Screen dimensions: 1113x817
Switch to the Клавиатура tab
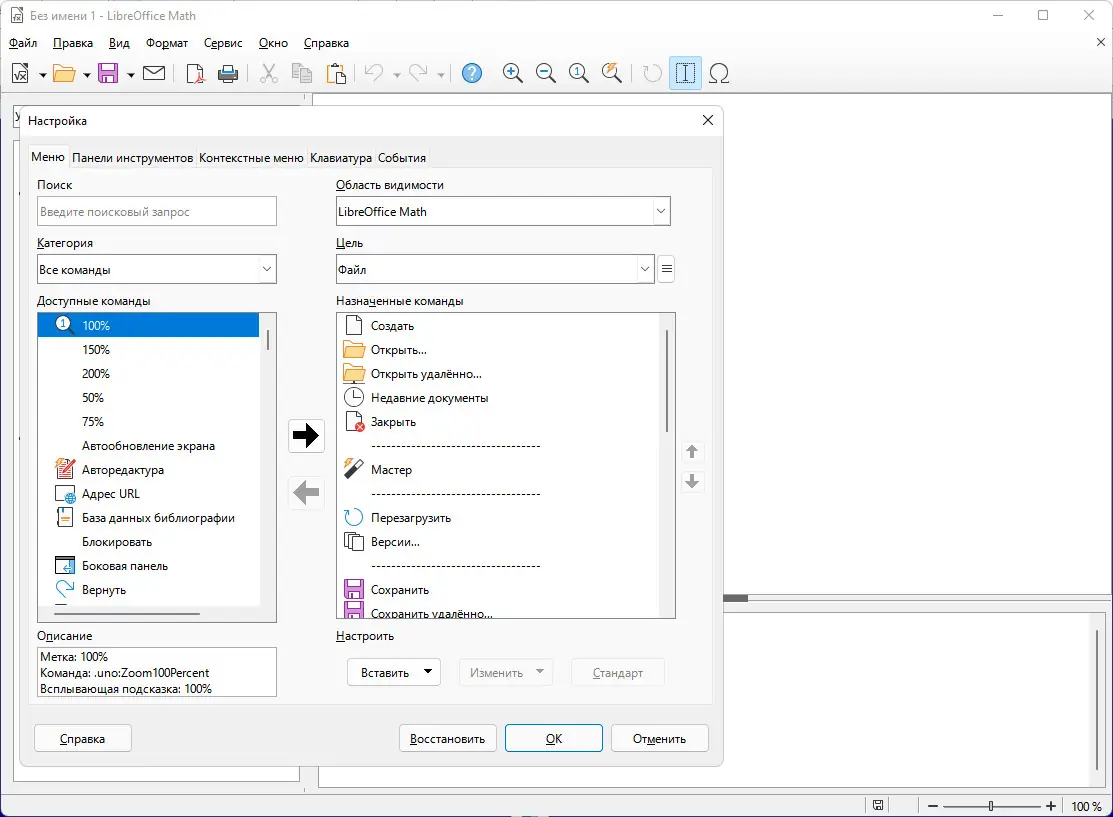(x=340, y=157)
